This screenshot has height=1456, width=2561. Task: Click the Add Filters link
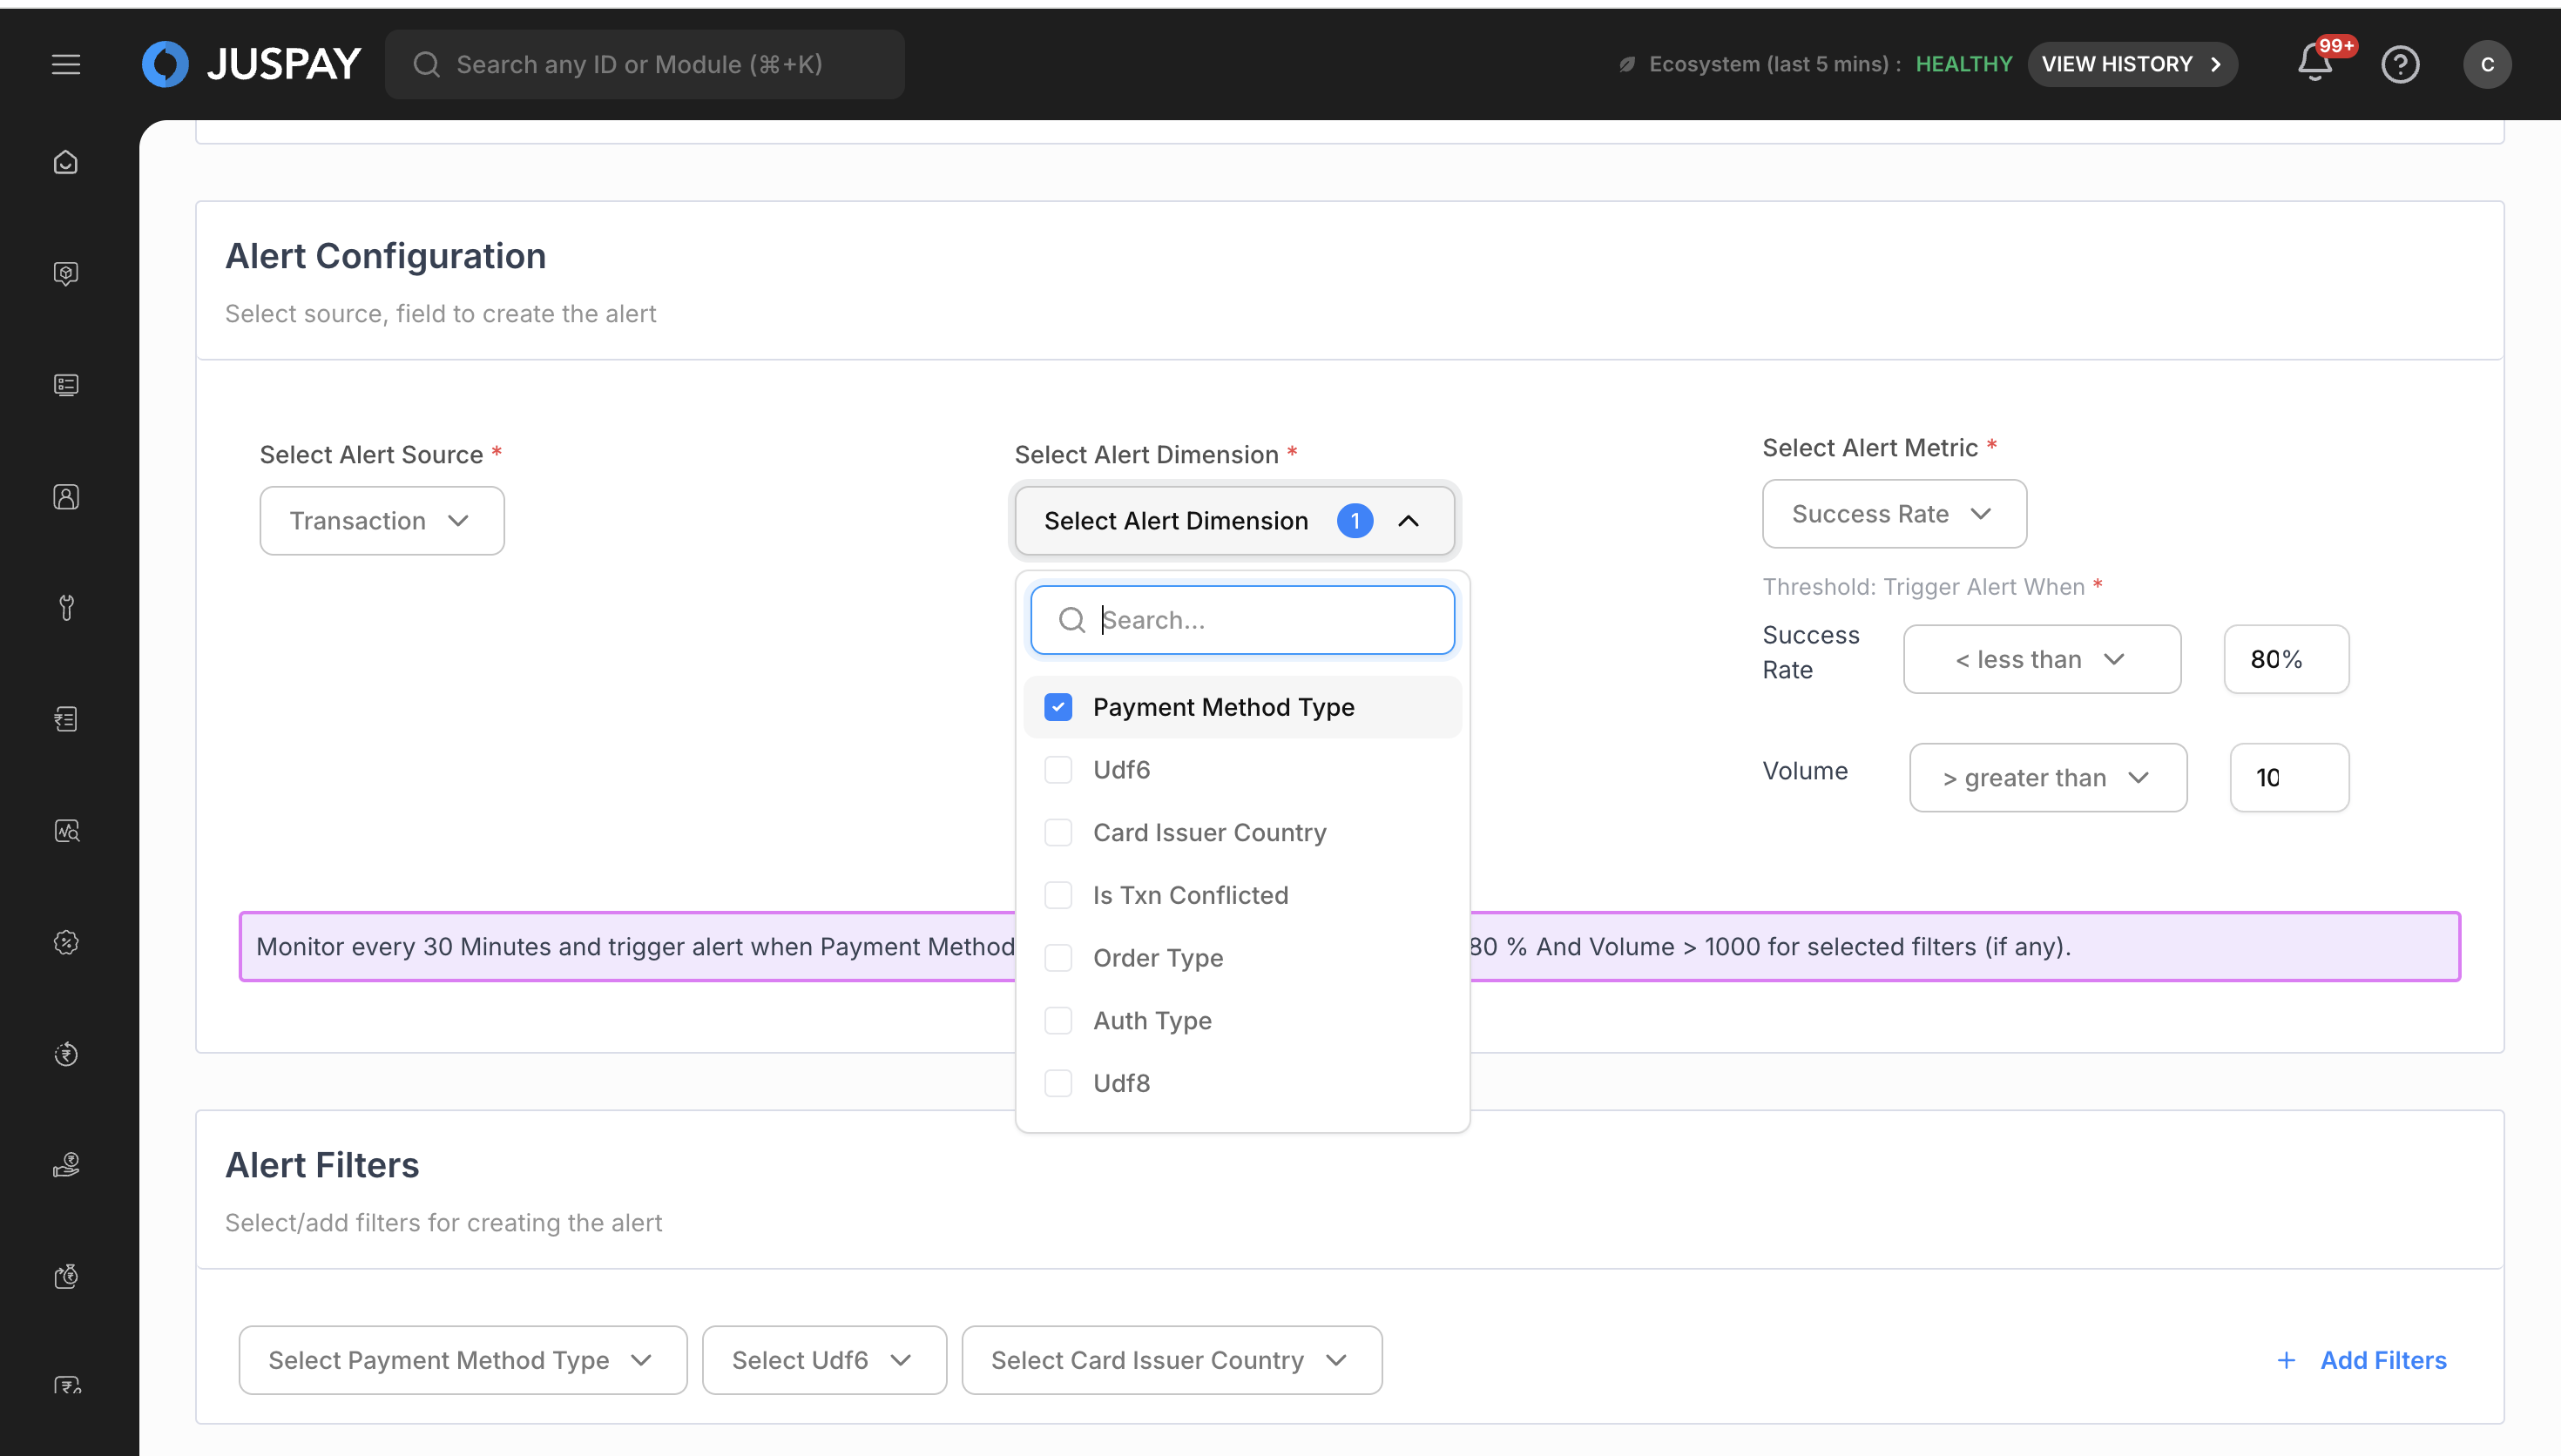(2361, 1360)
